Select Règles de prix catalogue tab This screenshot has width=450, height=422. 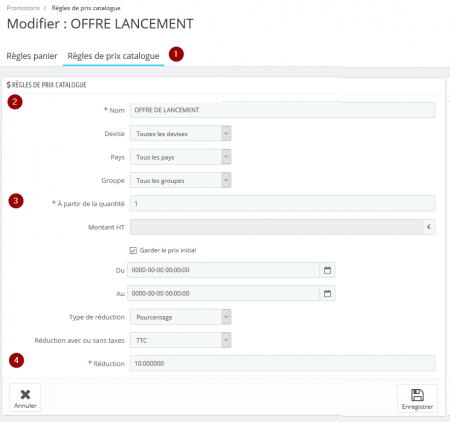tap(113, 56)
